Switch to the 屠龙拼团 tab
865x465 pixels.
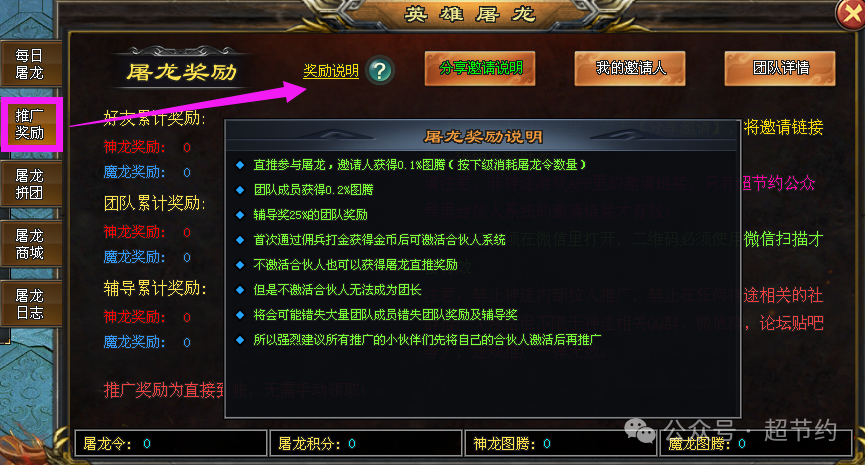point(30,184)
